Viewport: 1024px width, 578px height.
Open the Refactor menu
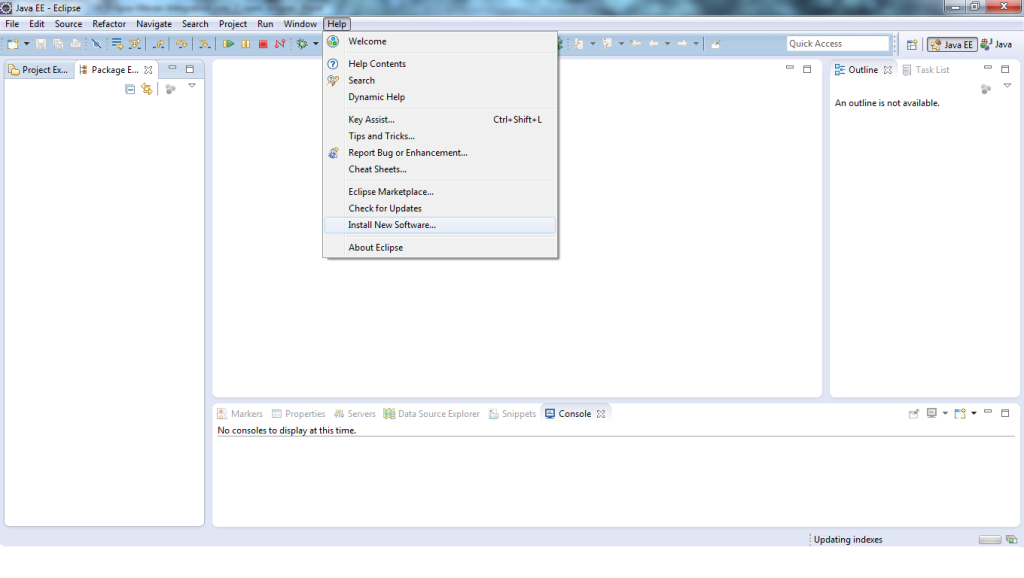[x=108, y=24]
